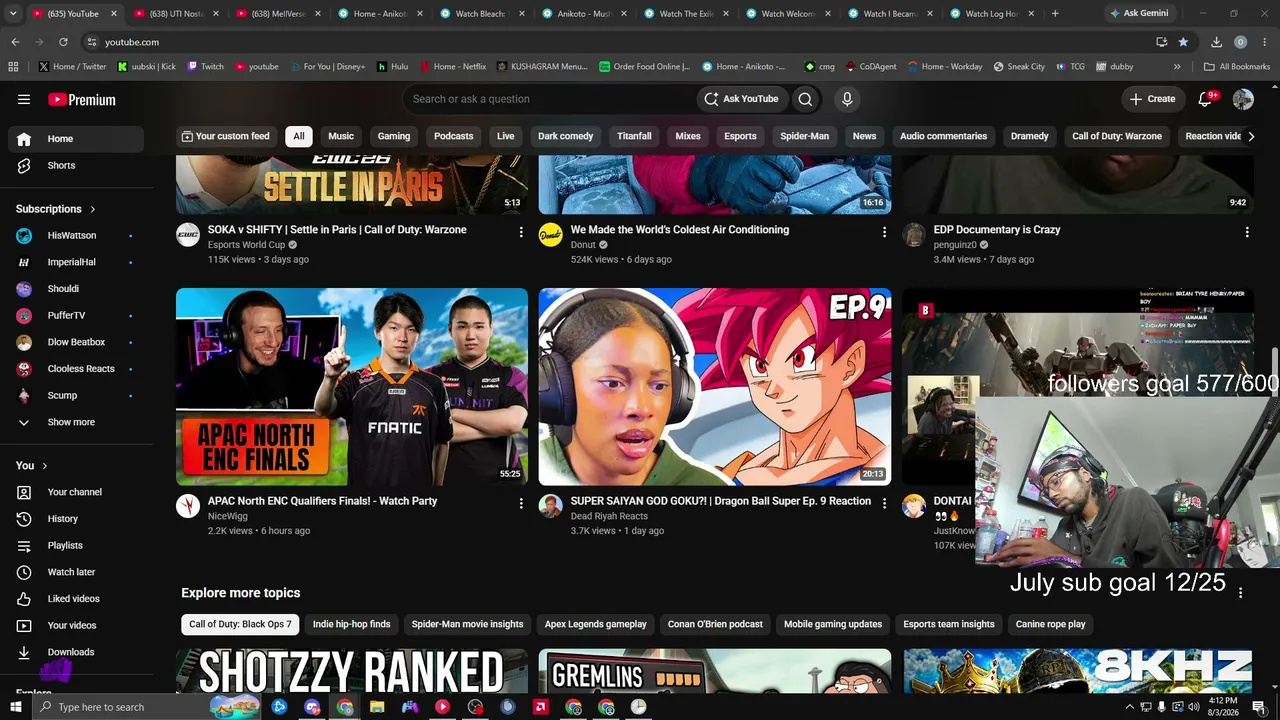
Task: Select the Spider-Man chip
Action: (x=805, y=136)
